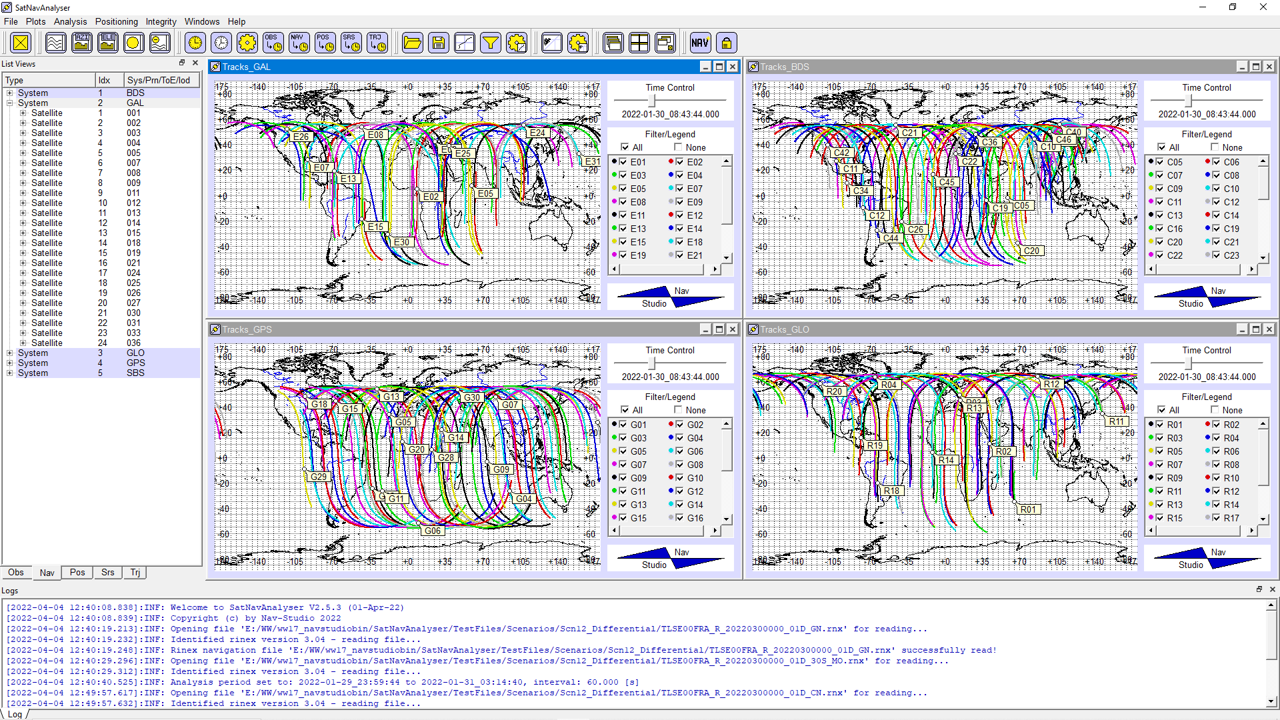Switch to the Obs tab in List Views
The height and width of the screenshot is (720, 1280).
coord(16,573)
